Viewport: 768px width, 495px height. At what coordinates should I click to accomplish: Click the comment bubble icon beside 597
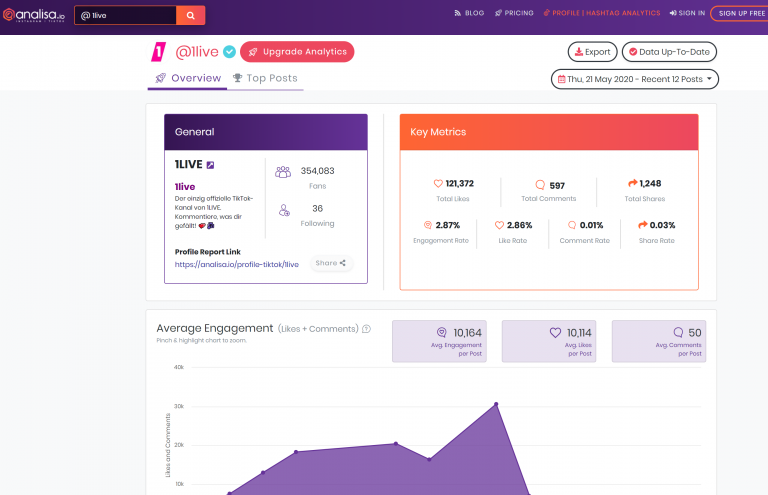540,185
